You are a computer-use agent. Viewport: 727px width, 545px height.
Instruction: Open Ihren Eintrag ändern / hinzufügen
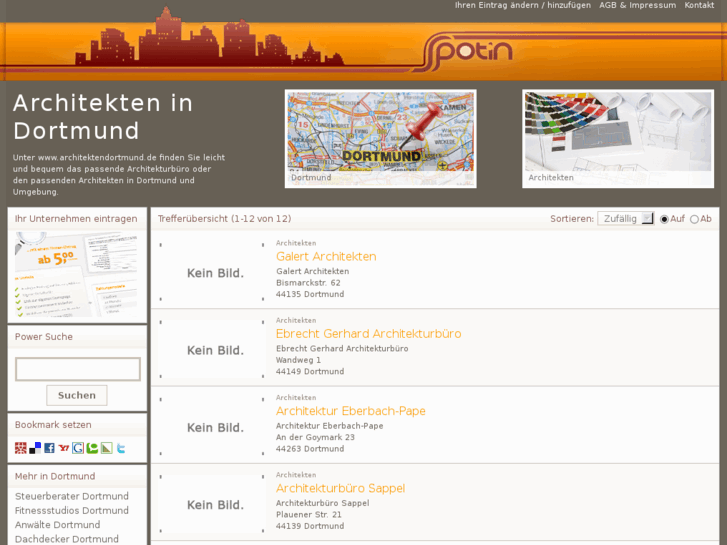click(523, 5)
